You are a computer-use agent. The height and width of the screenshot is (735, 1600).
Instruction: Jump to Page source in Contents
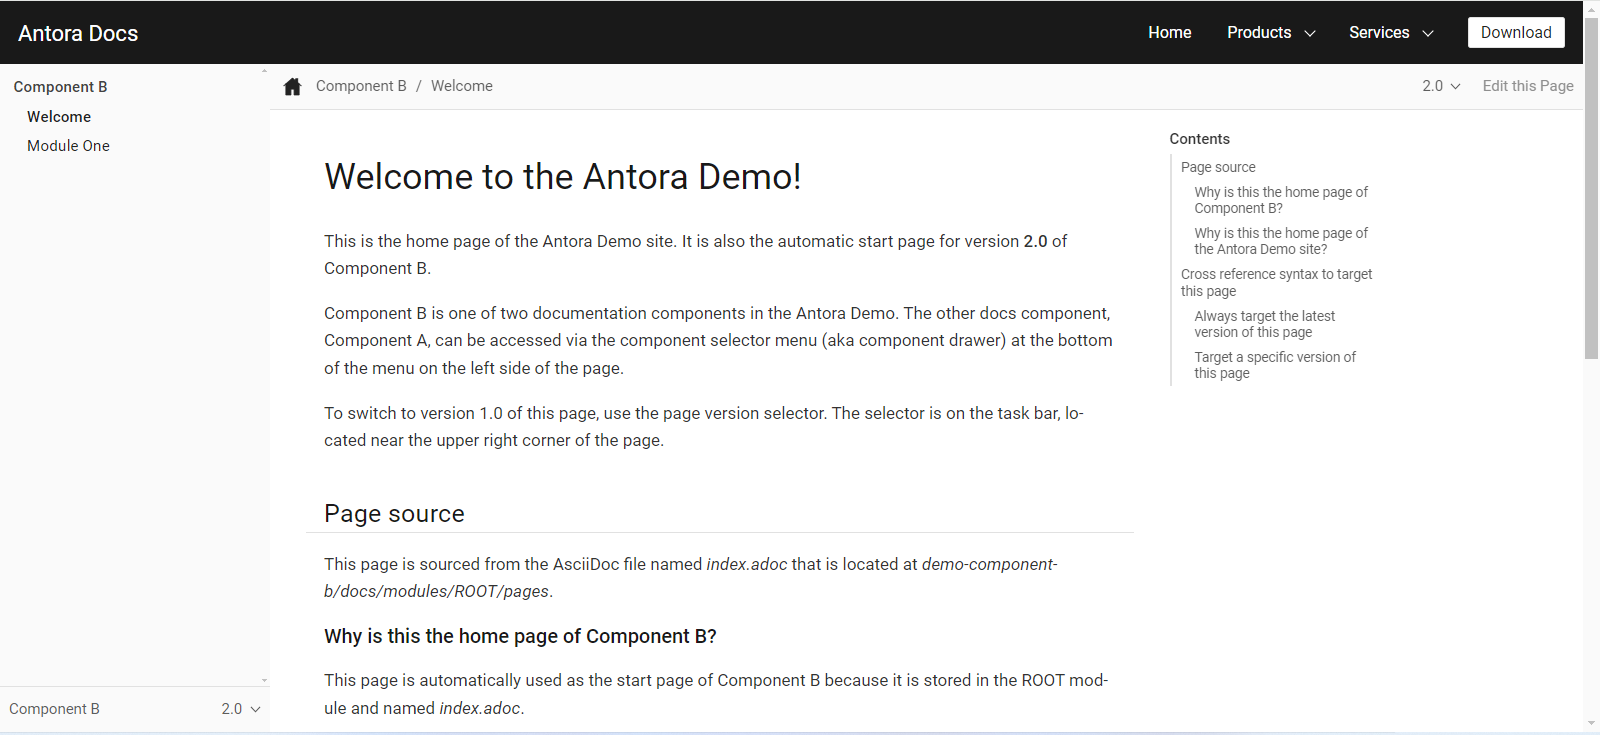1218,167
